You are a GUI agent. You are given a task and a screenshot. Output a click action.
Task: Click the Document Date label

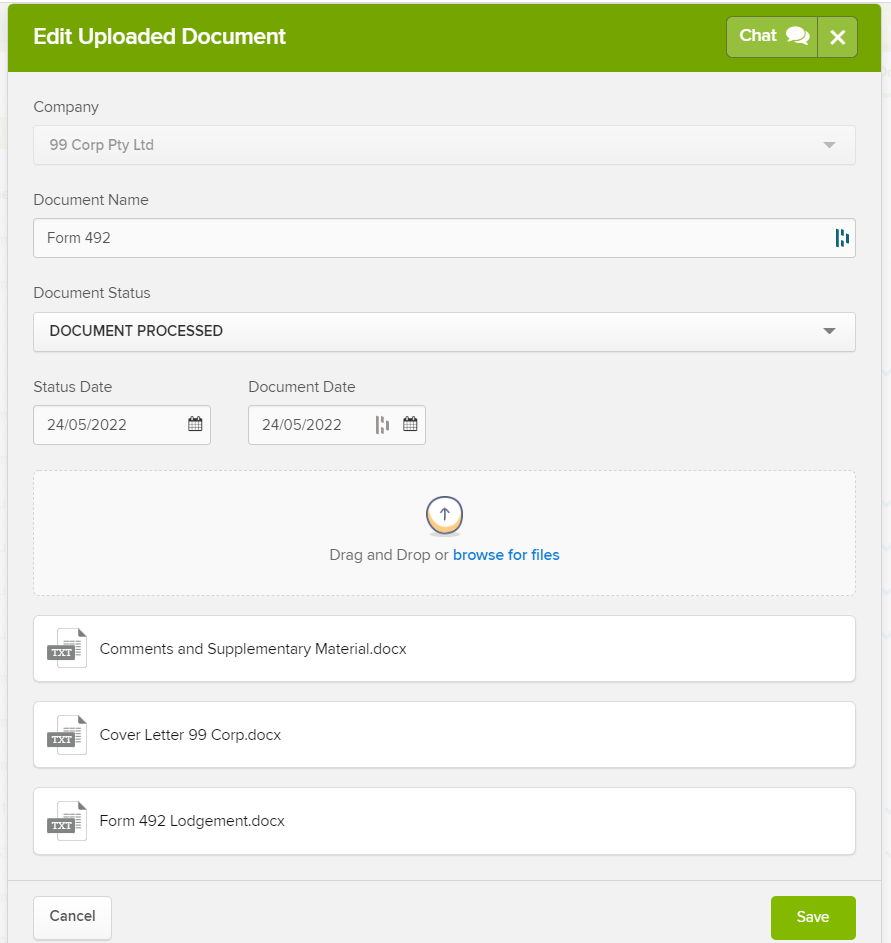pyautogui.click(x=302, y=387)
